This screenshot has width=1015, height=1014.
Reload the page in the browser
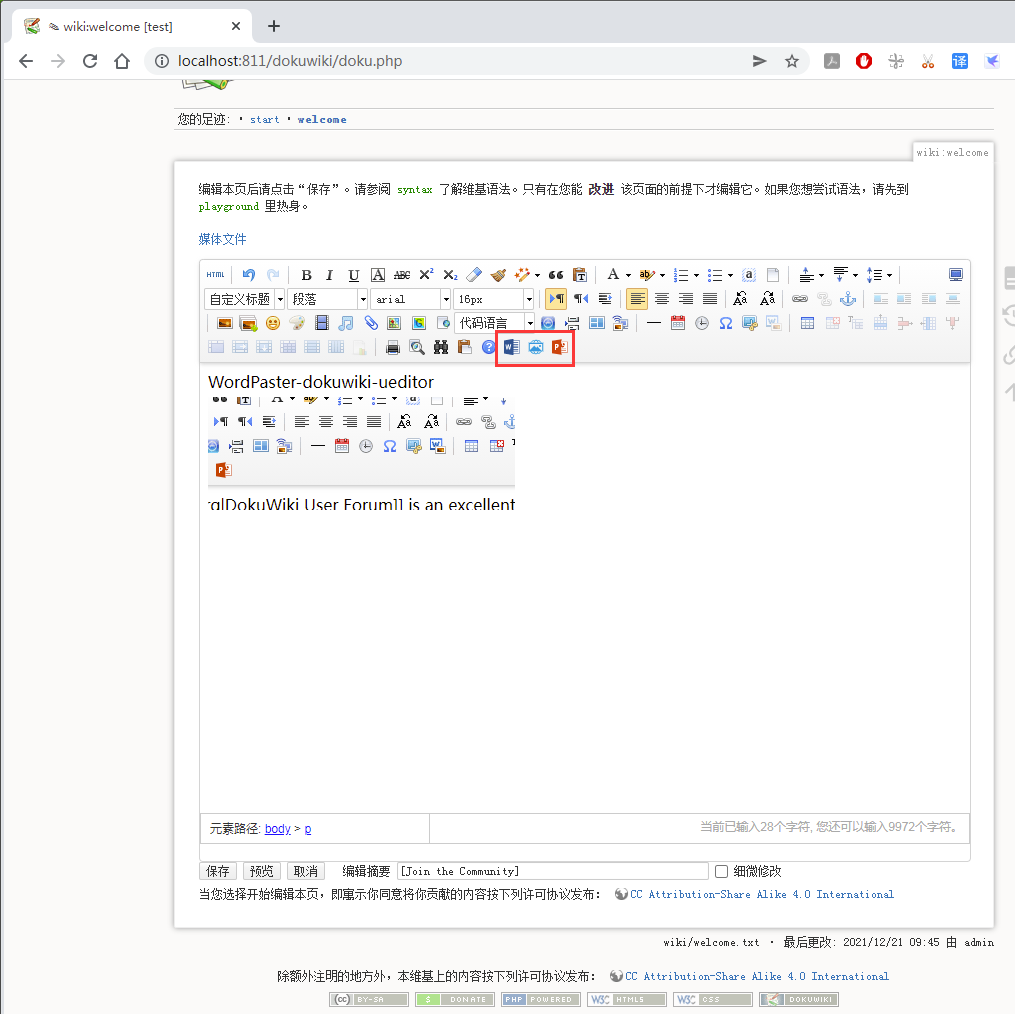pyautogui.click(x=90, y=61)
